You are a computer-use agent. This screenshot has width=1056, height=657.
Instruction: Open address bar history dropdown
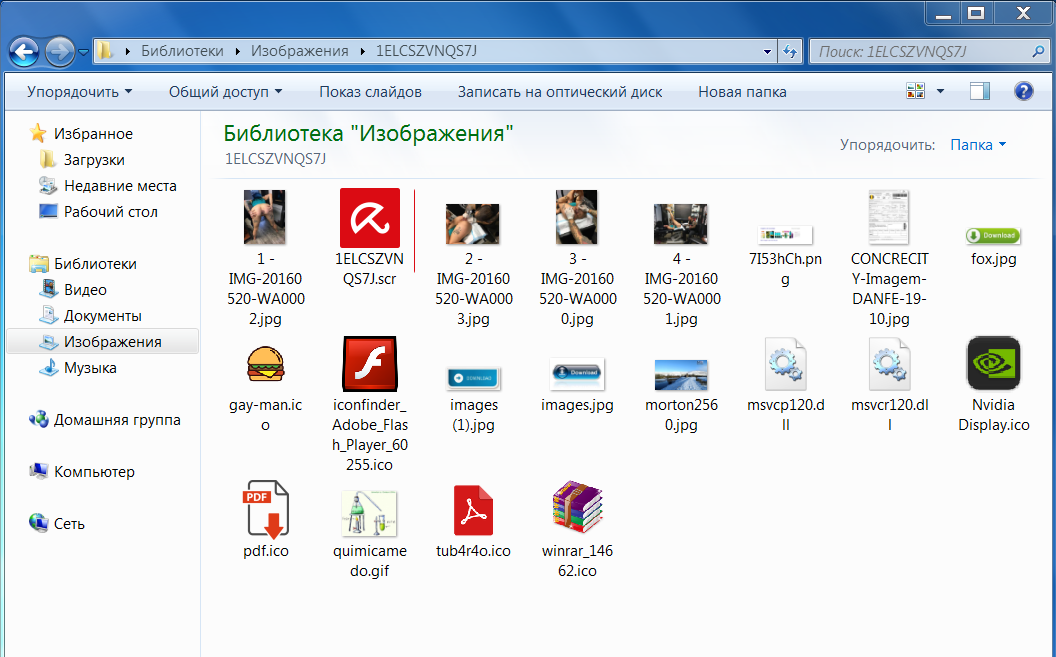[767, 52]
